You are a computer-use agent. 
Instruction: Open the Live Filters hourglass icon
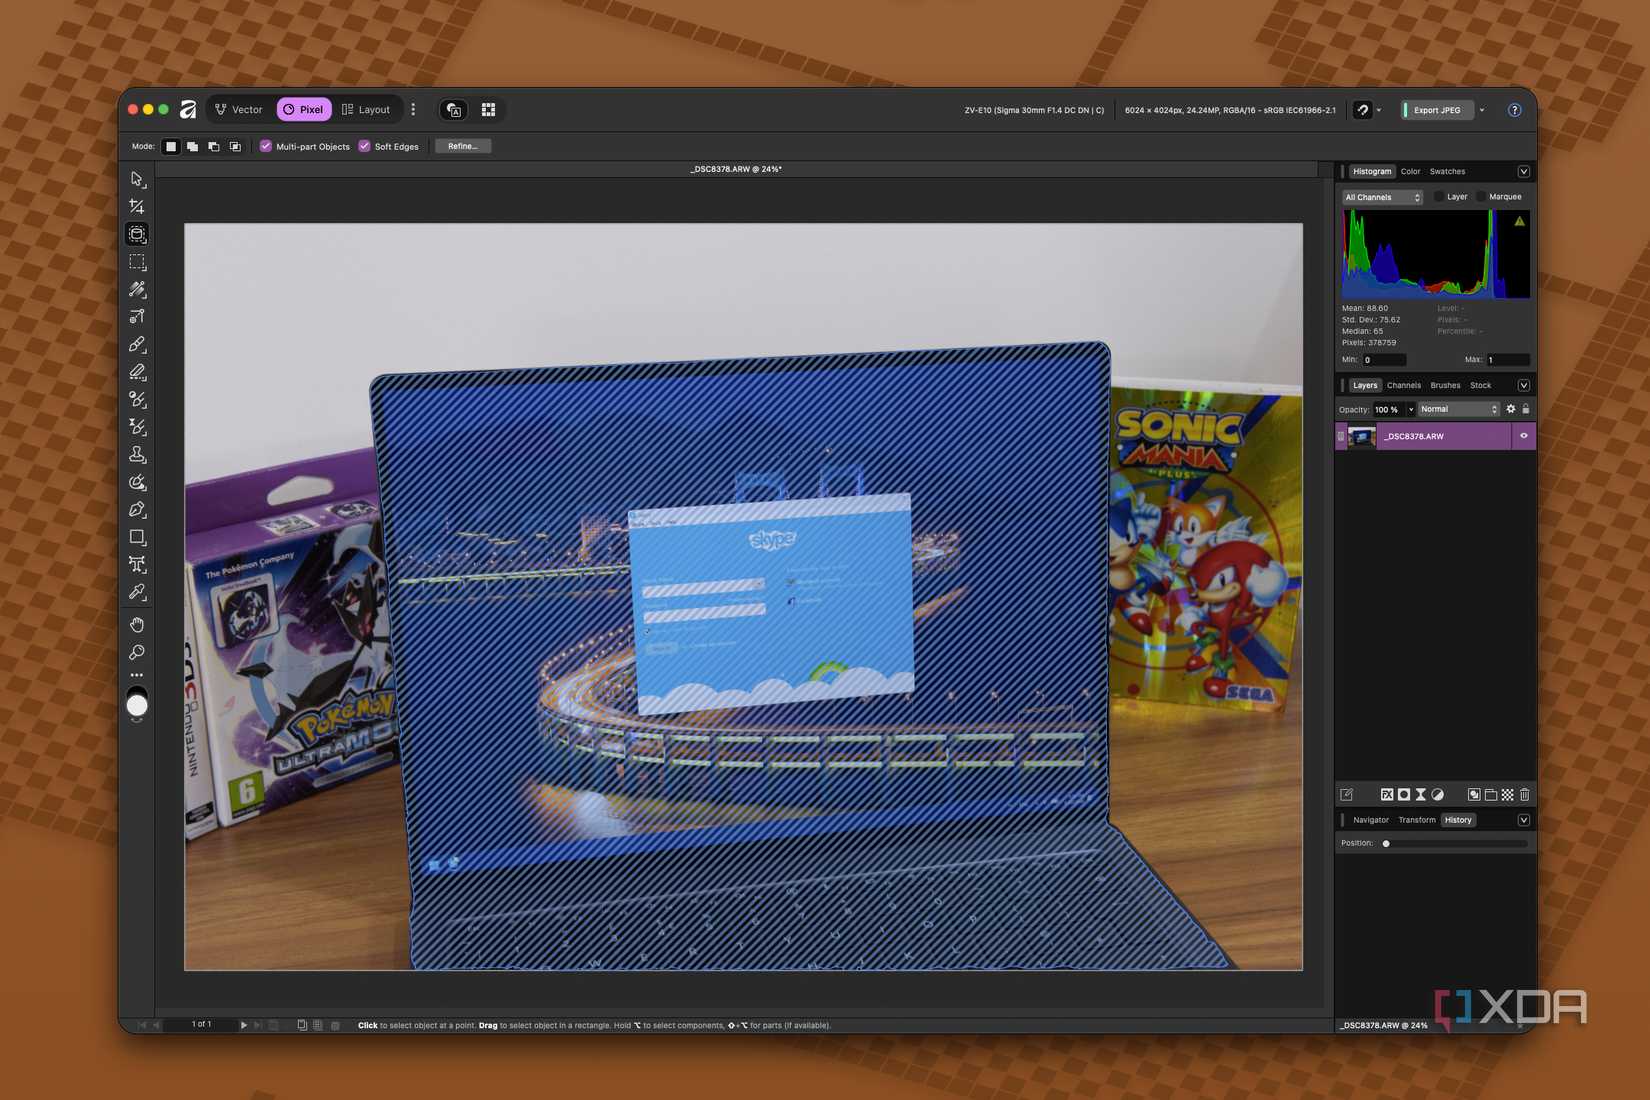tap(1420, 795)
